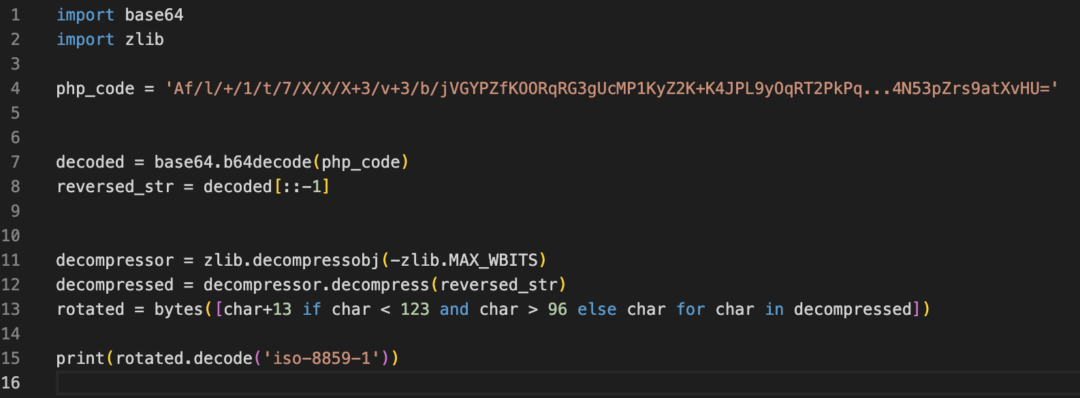Image resolution: width=1080 pixels, height=398 pixels.
Task: Select line number 4 in the gutter
Action: [16, 89]
